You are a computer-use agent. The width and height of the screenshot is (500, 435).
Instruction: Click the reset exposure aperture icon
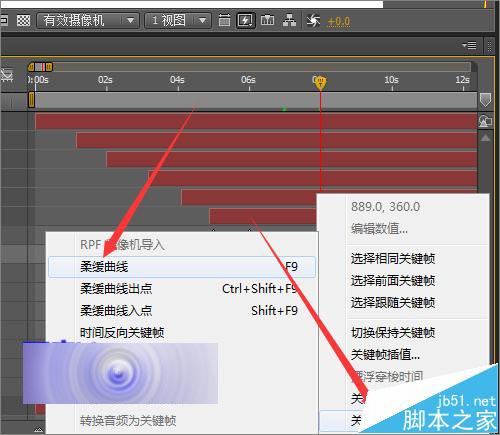313,21
